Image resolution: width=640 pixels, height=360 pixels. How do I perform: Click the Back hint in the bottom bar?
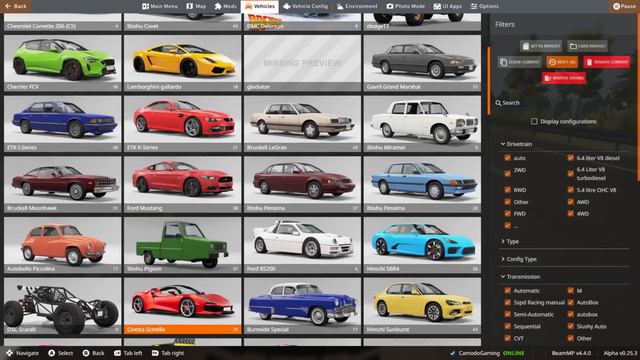pos(93,353)
